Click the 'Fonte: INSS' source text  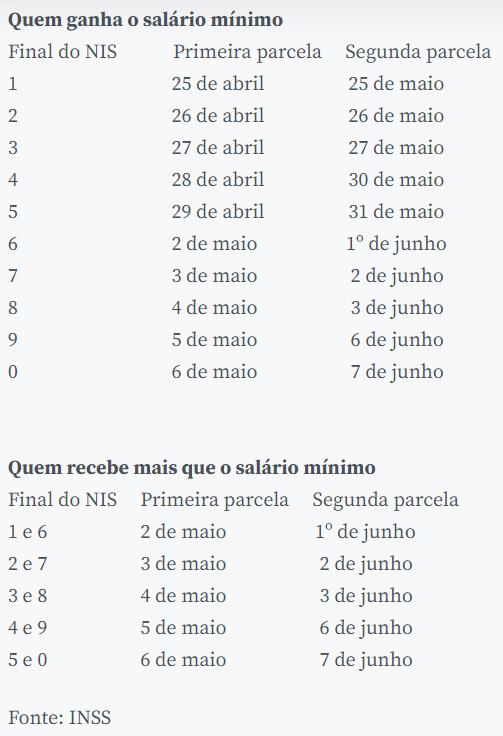tap(60, 718)
